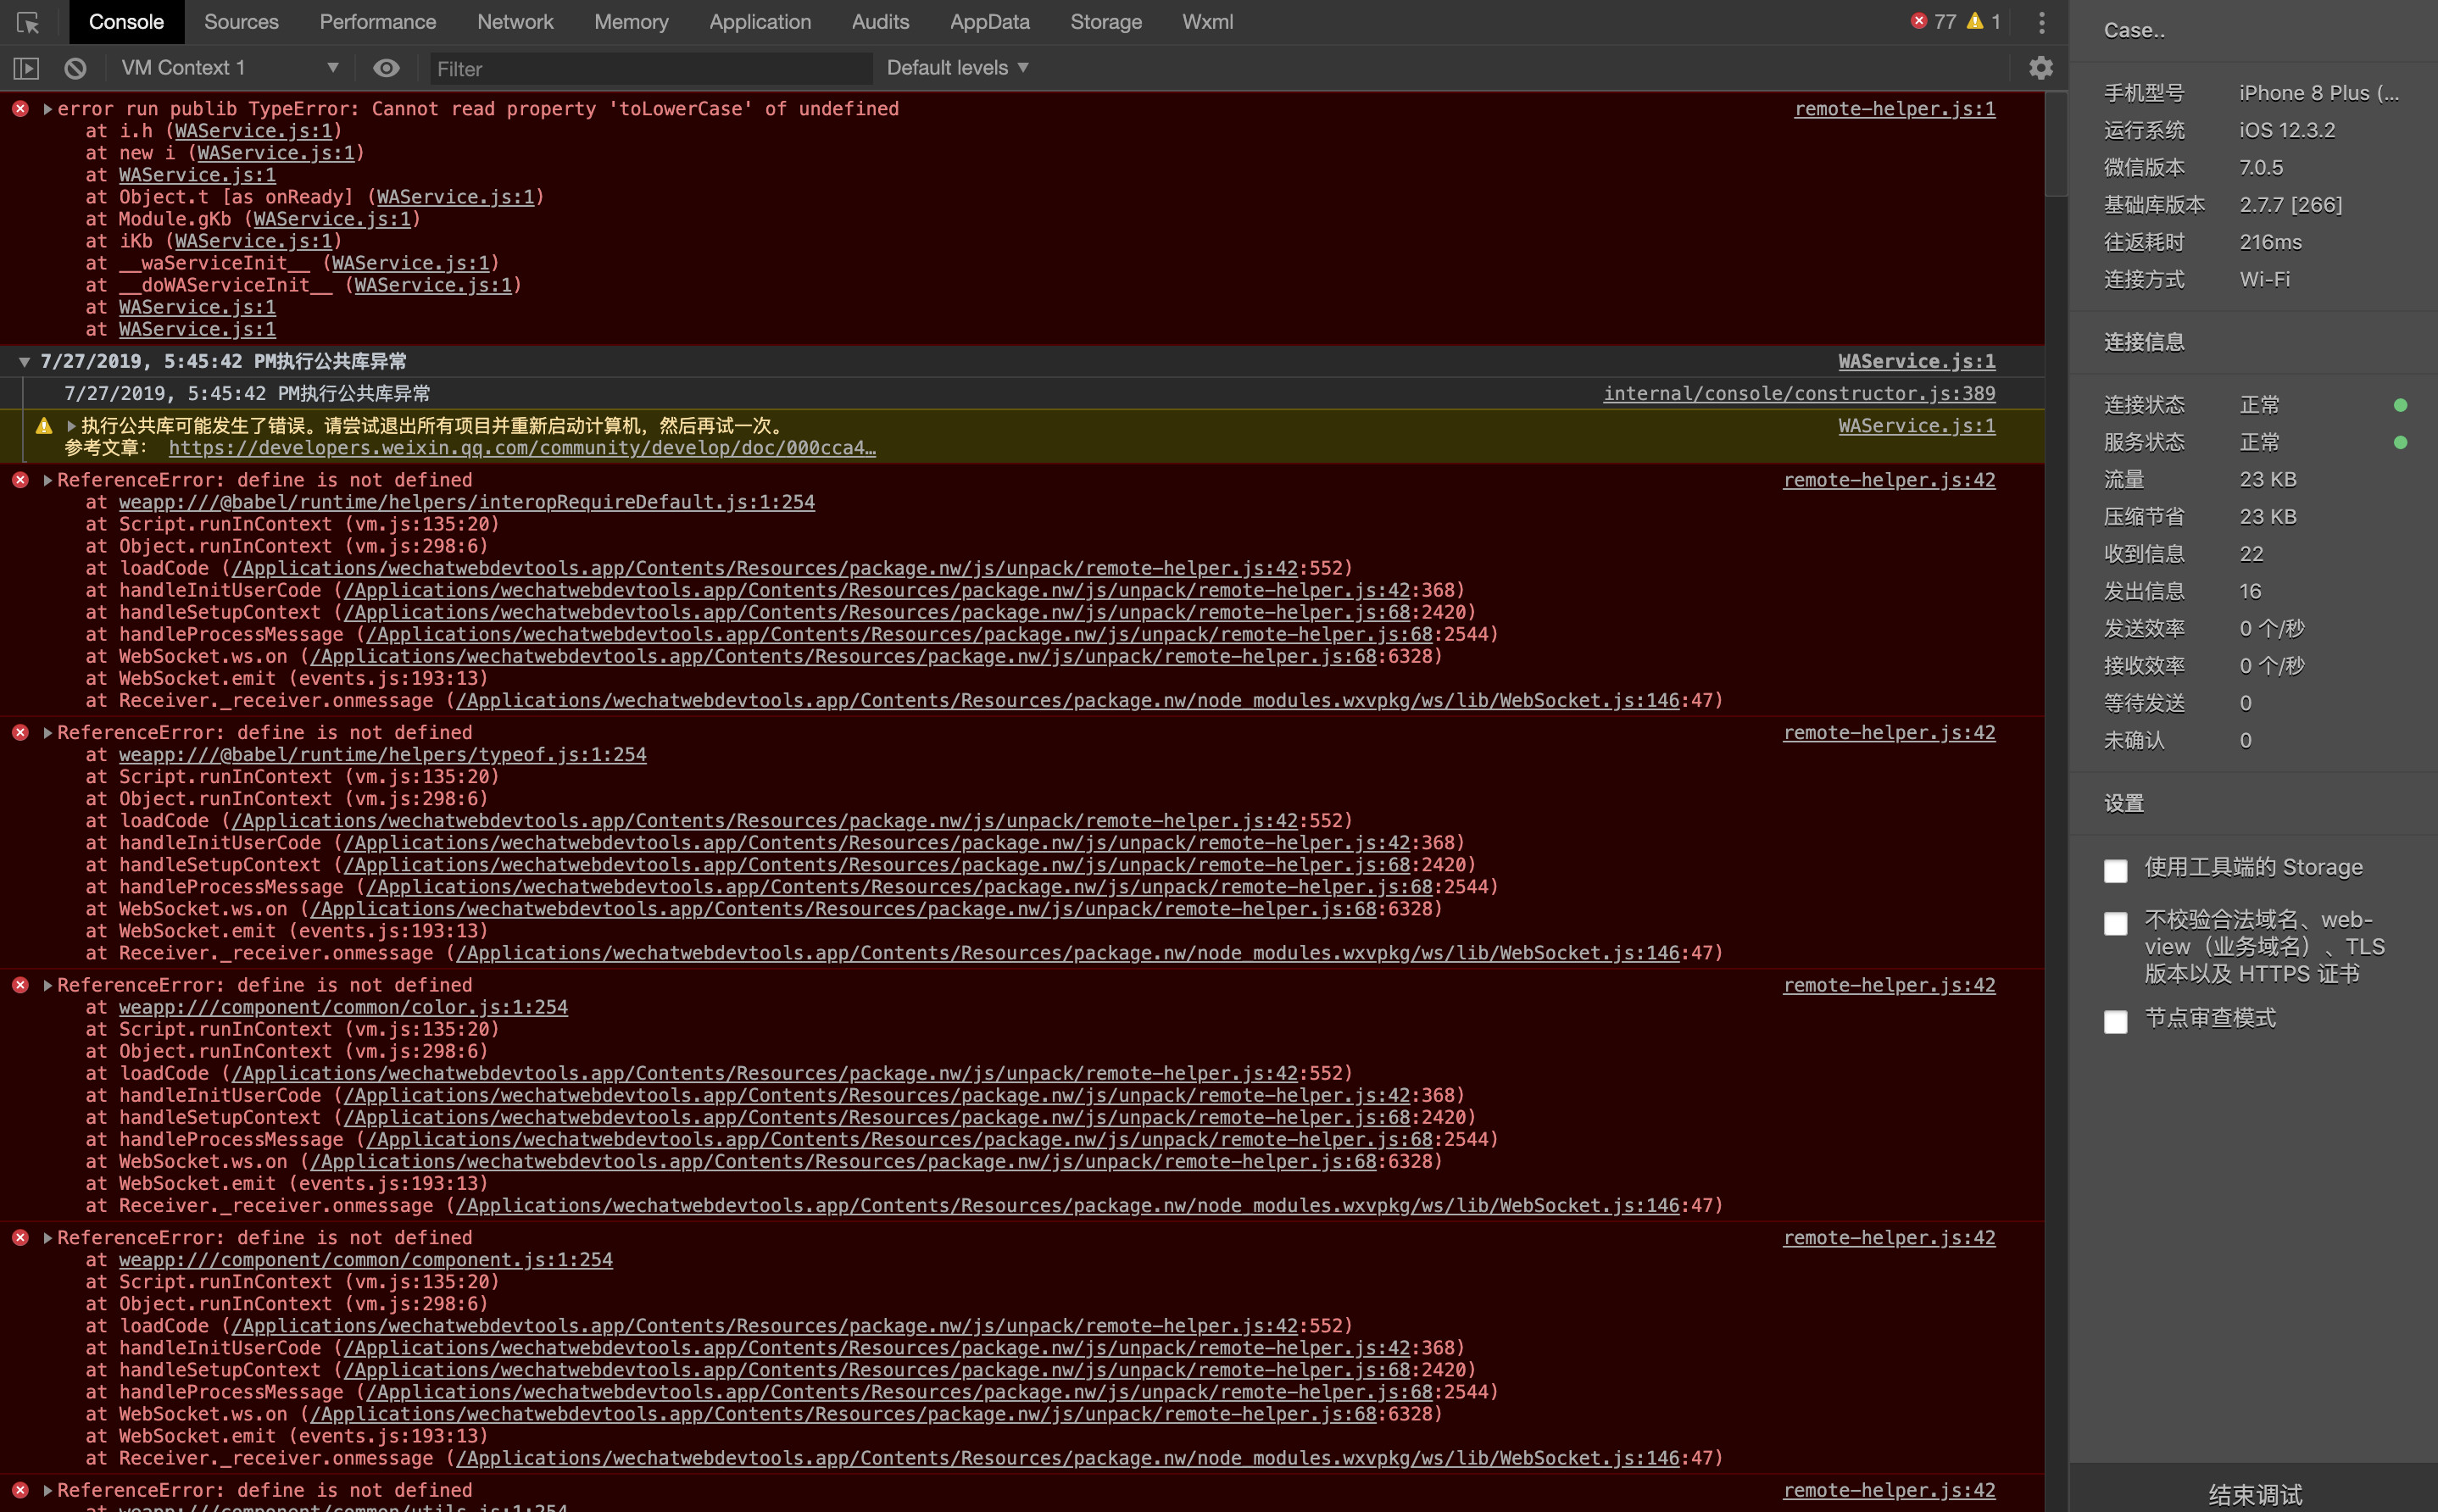The height and width of the screenshot is (1512, 2438).
Task: Click the Case.. title in the side panel
Action: coord(2133,31)
